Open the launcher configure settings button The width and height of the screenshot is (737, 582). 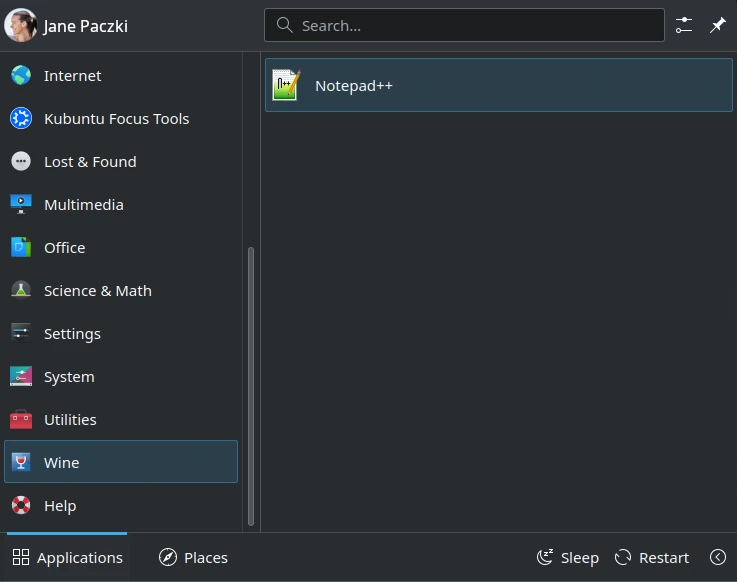(684, 25)
